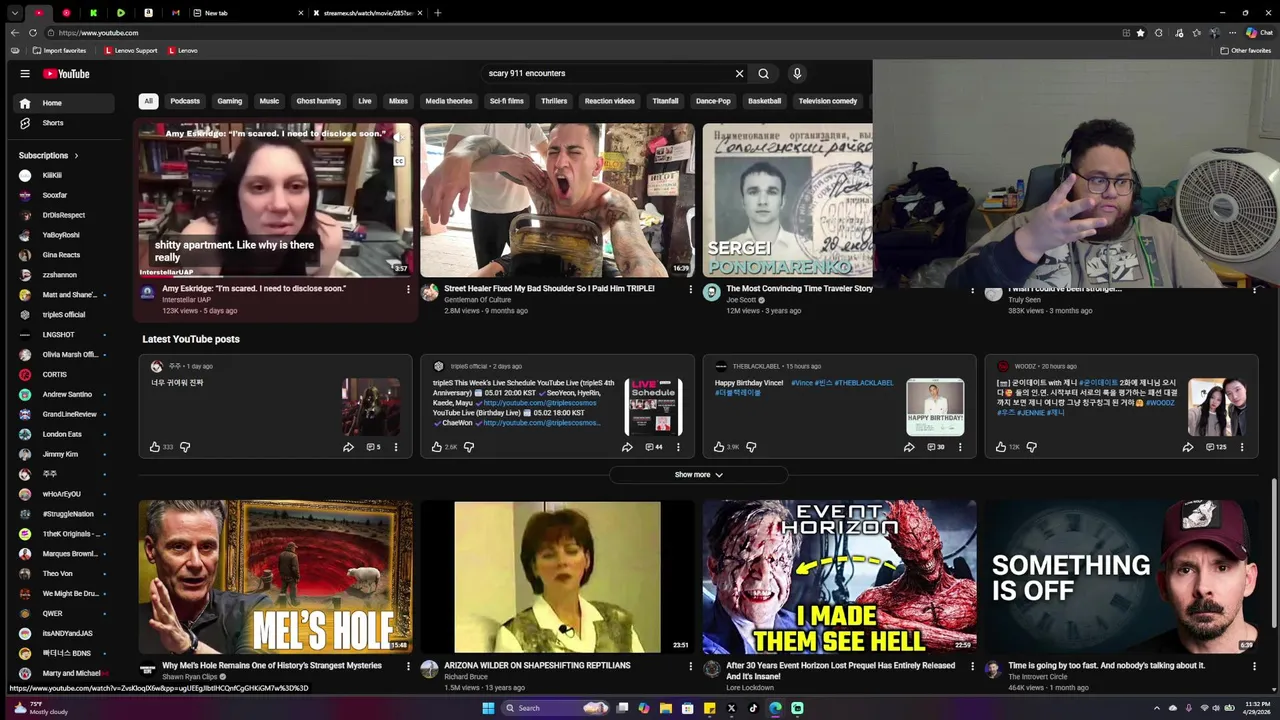1280x720 pixels.
Task: Clear the search box with the X
Action: tap(739, 73)
